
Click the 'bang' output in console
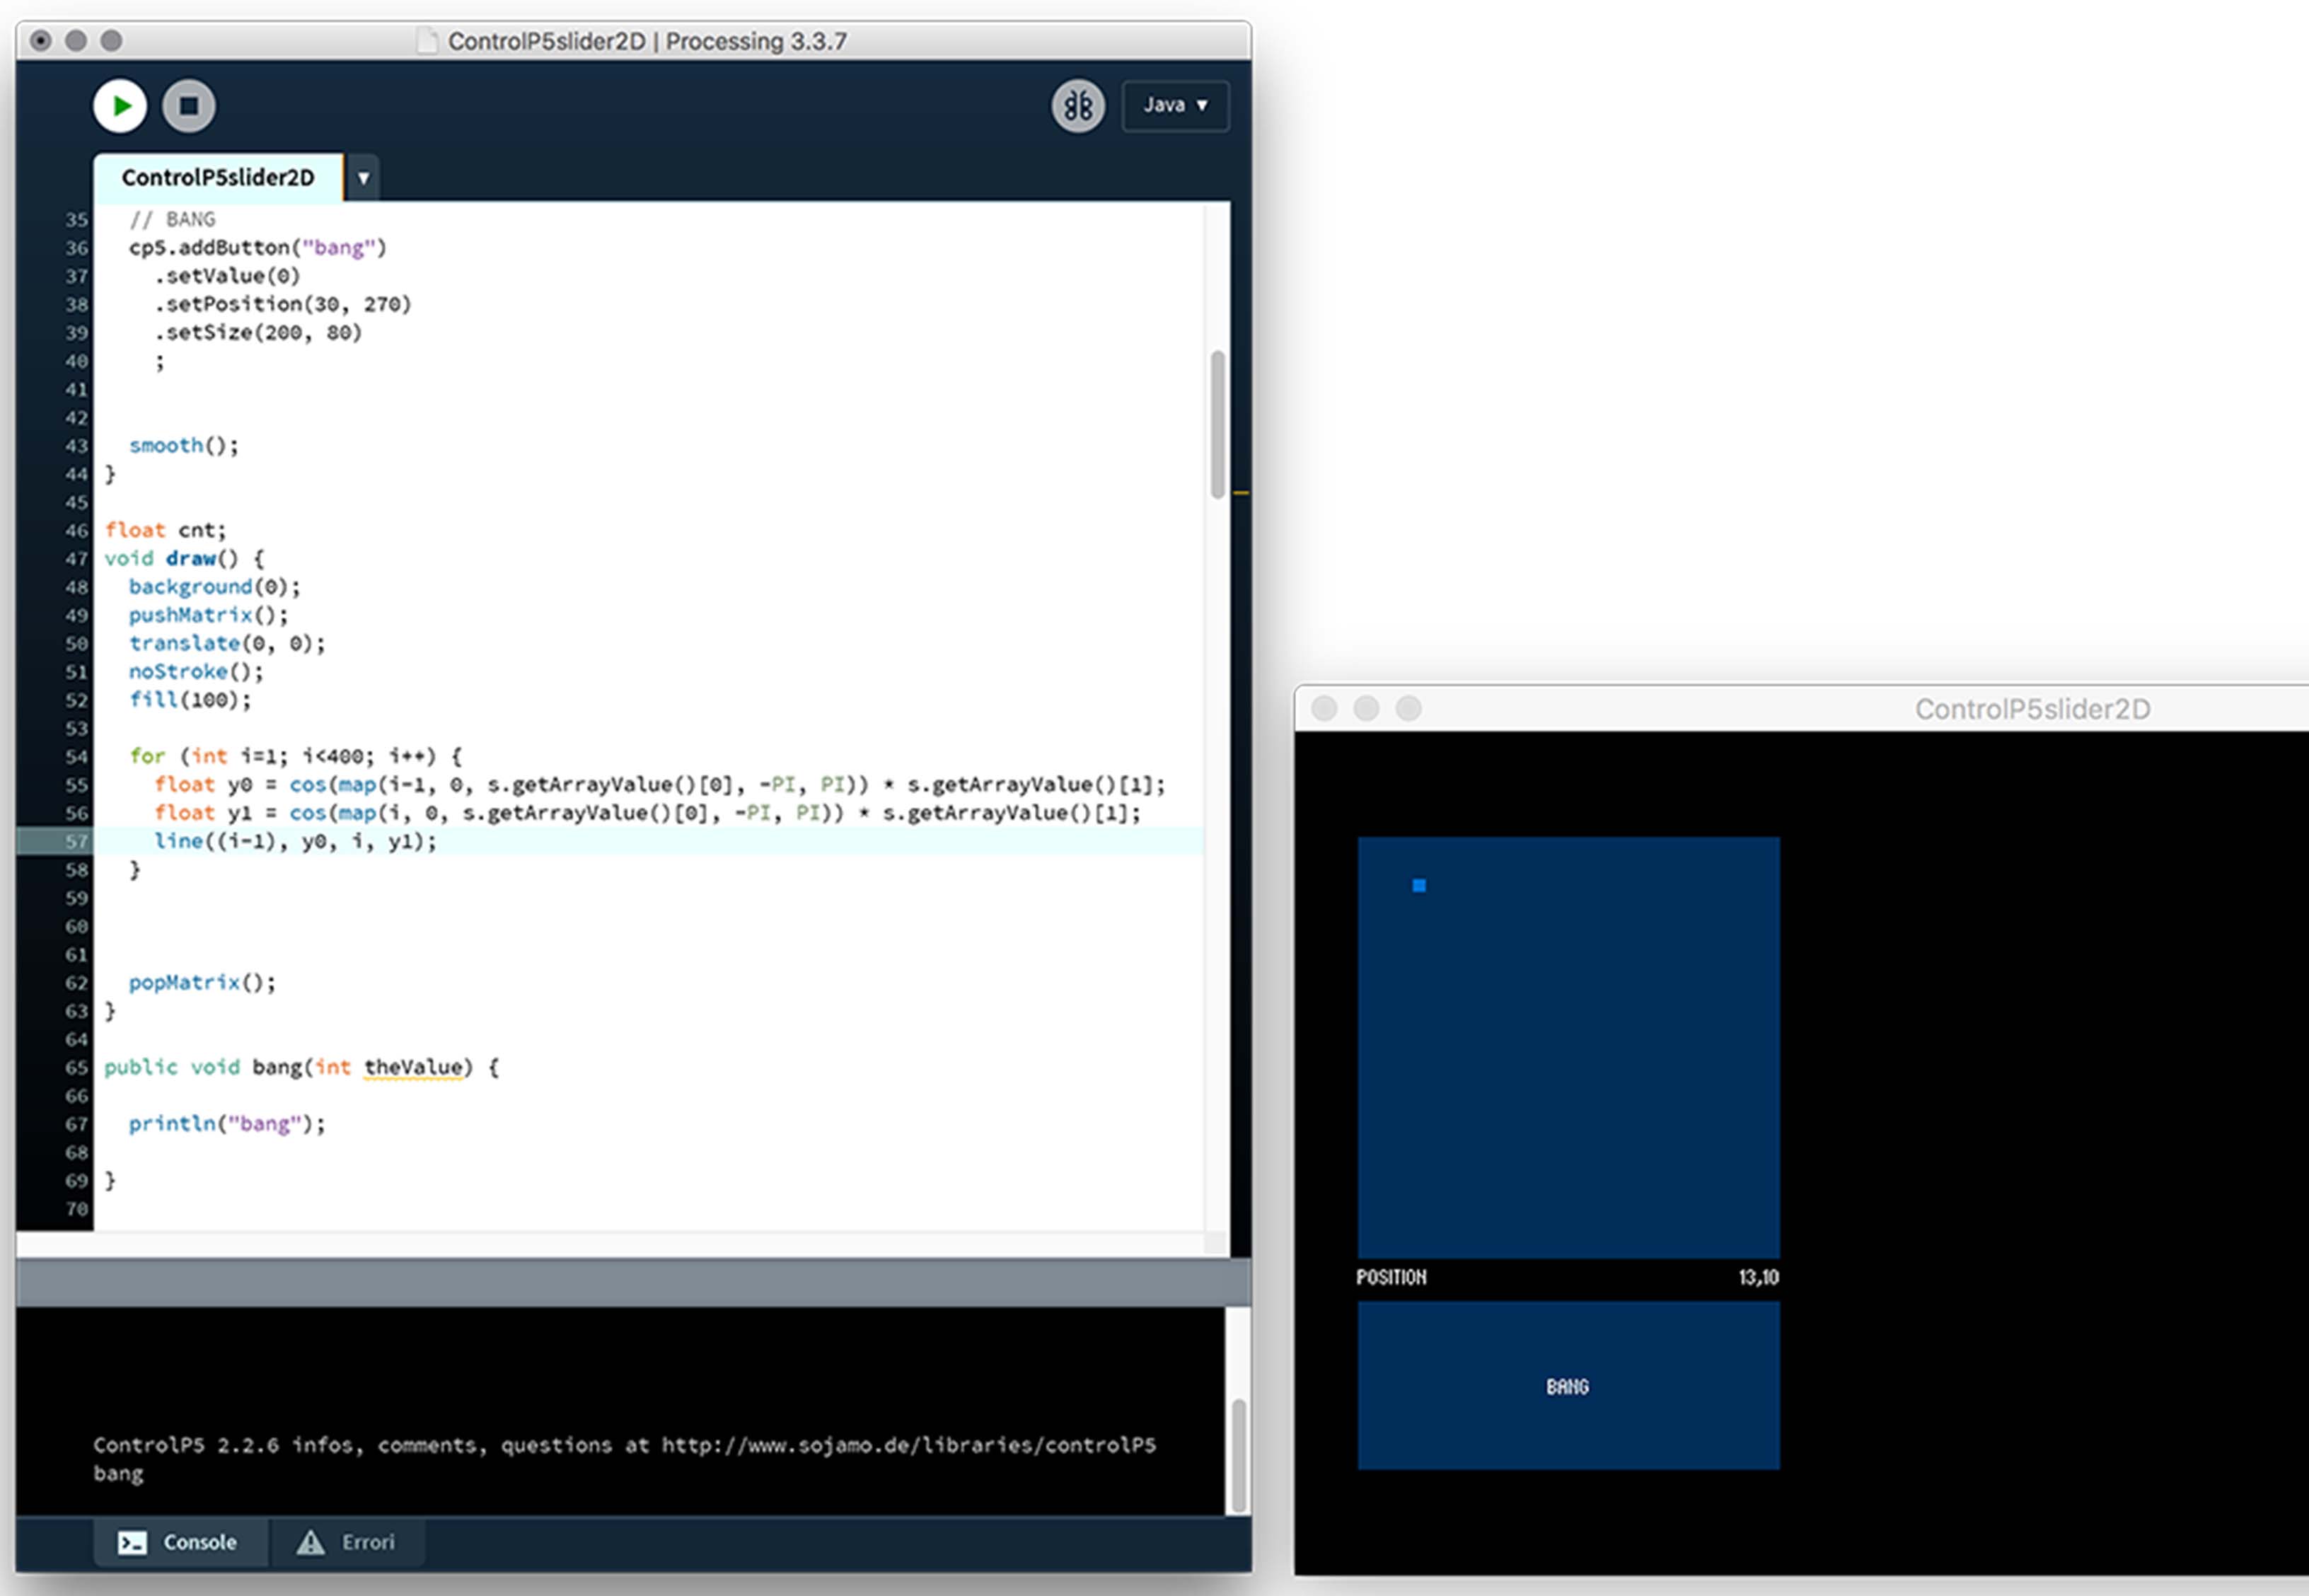119,1473
